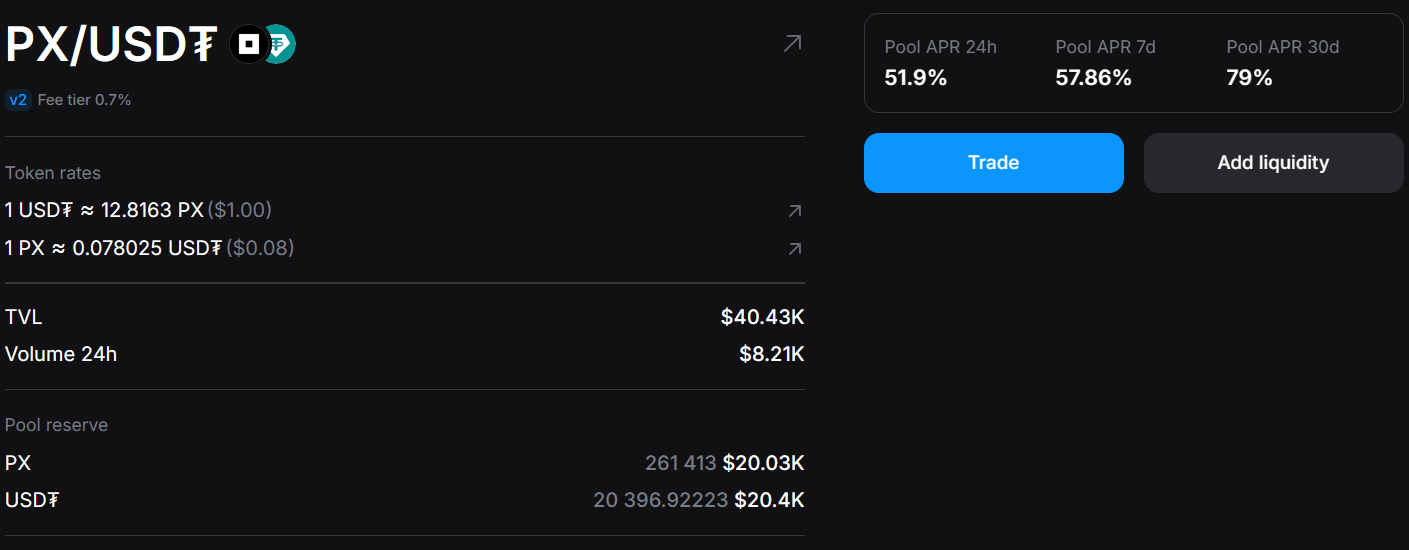1409x550 pixels.
Task: Click the v2 version badge
Action: point(17,100)
